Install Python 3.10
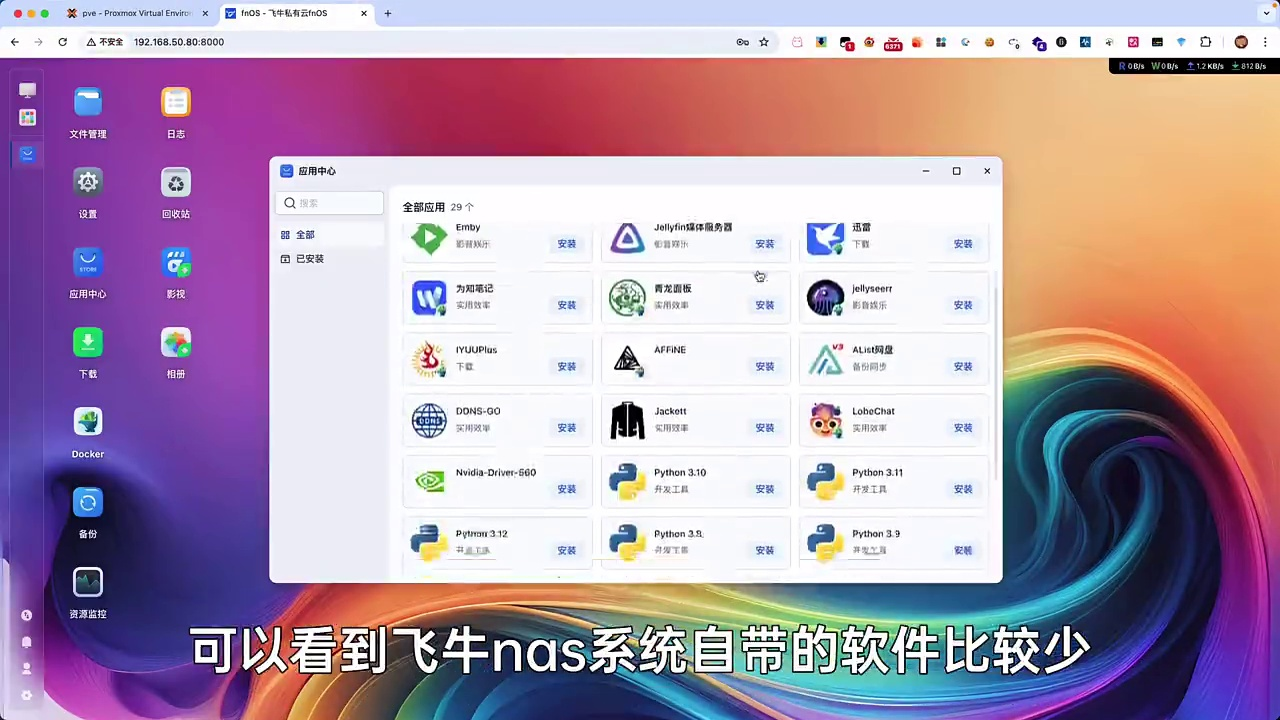 (x=765, y=489)
